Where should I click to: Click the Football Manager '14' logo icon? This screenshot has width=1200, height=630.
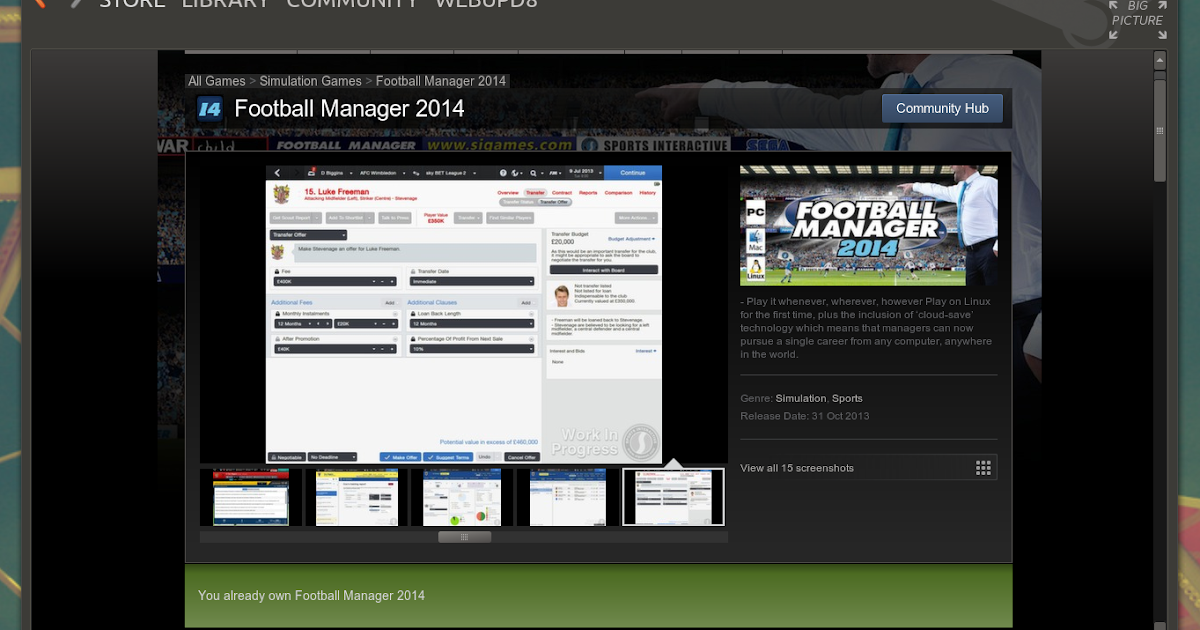[x=209, y=109]
